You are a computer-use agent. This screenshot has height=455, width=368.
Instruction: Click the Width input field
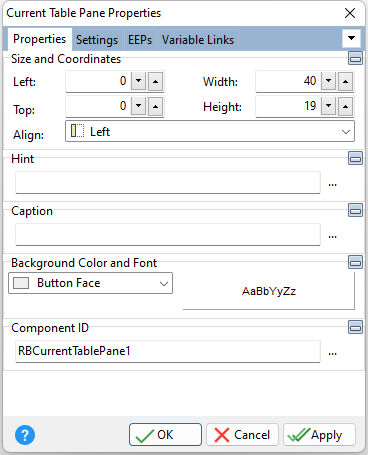coord(288,81)
